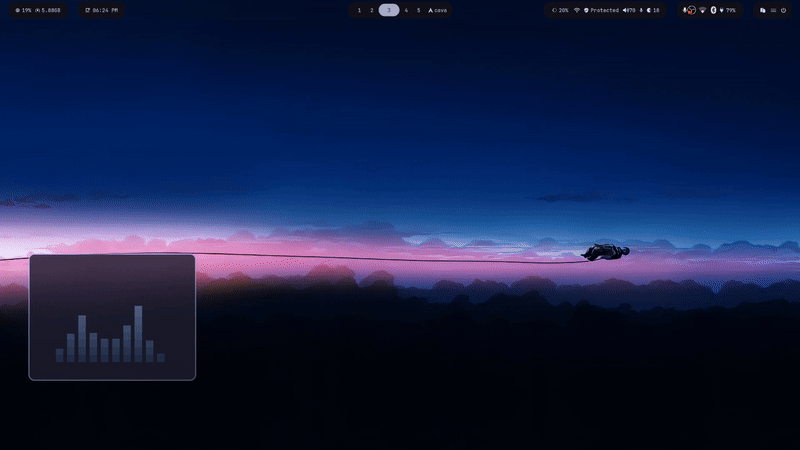This screenshot has width=800, height=450.
Task: Open the battery 79% indicator
Action: coord(728,10)
